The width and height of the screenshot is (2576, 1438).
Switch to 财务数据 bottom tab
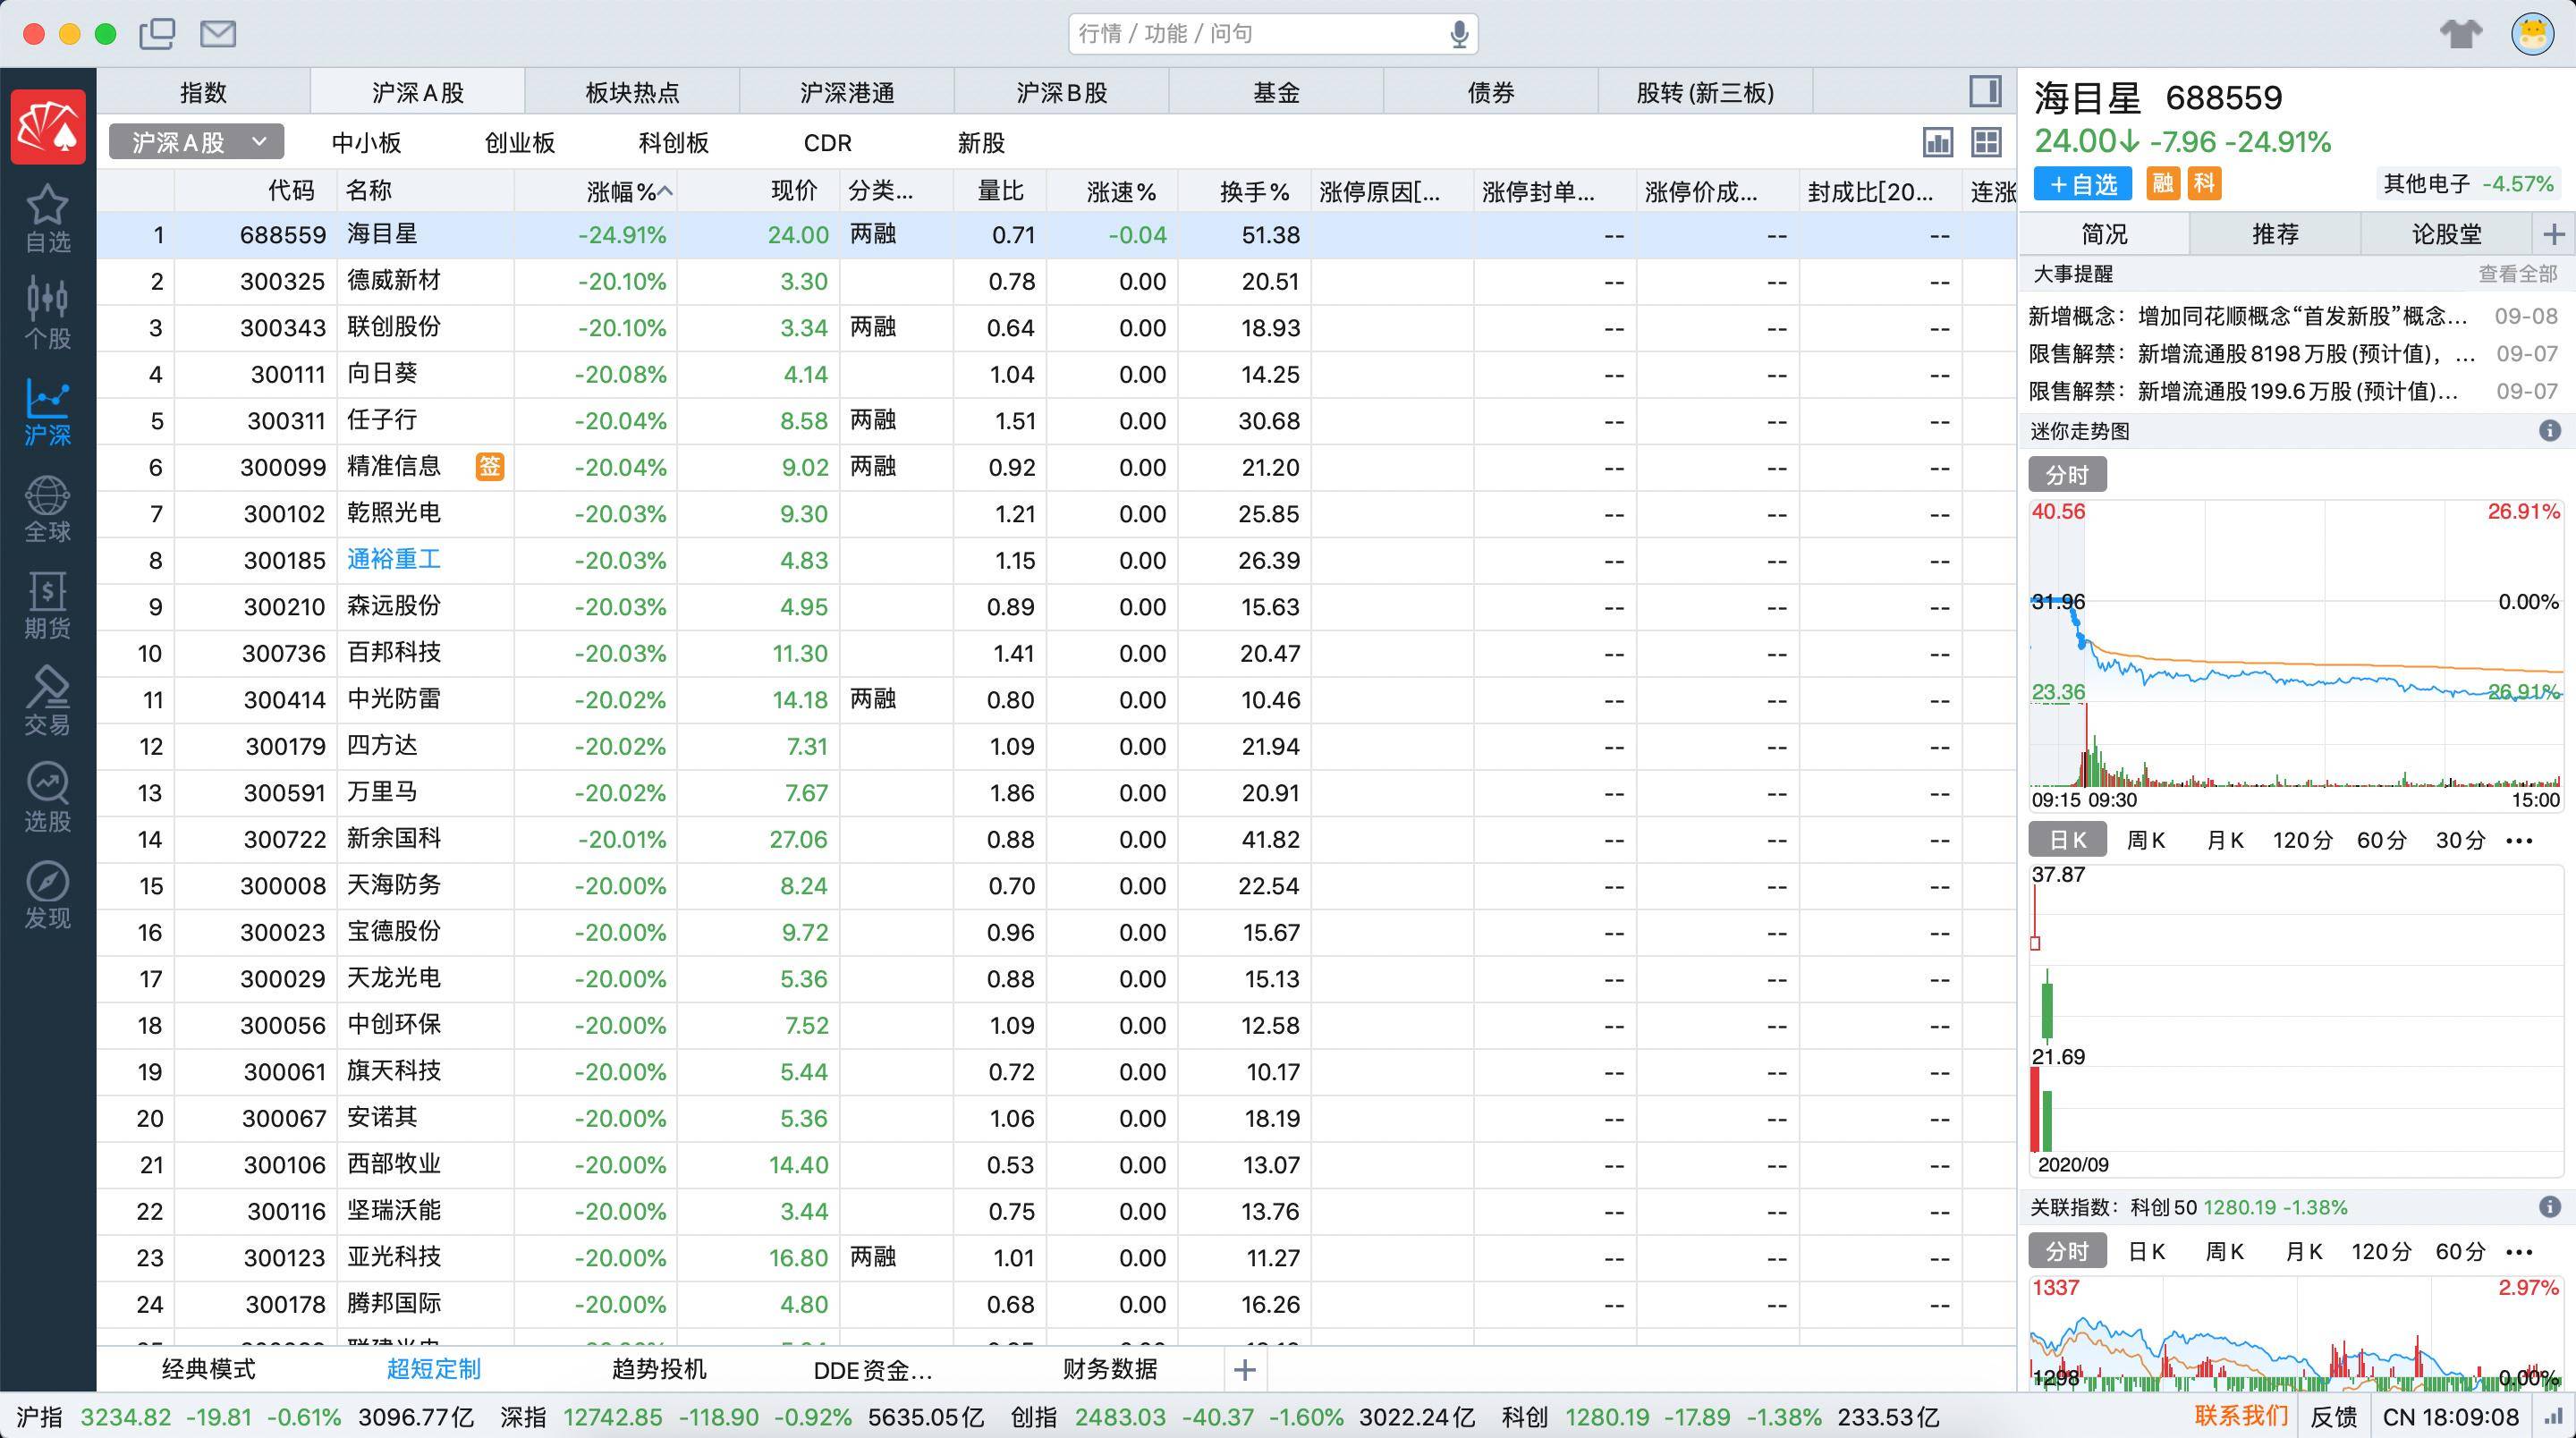[1110, 1369]
